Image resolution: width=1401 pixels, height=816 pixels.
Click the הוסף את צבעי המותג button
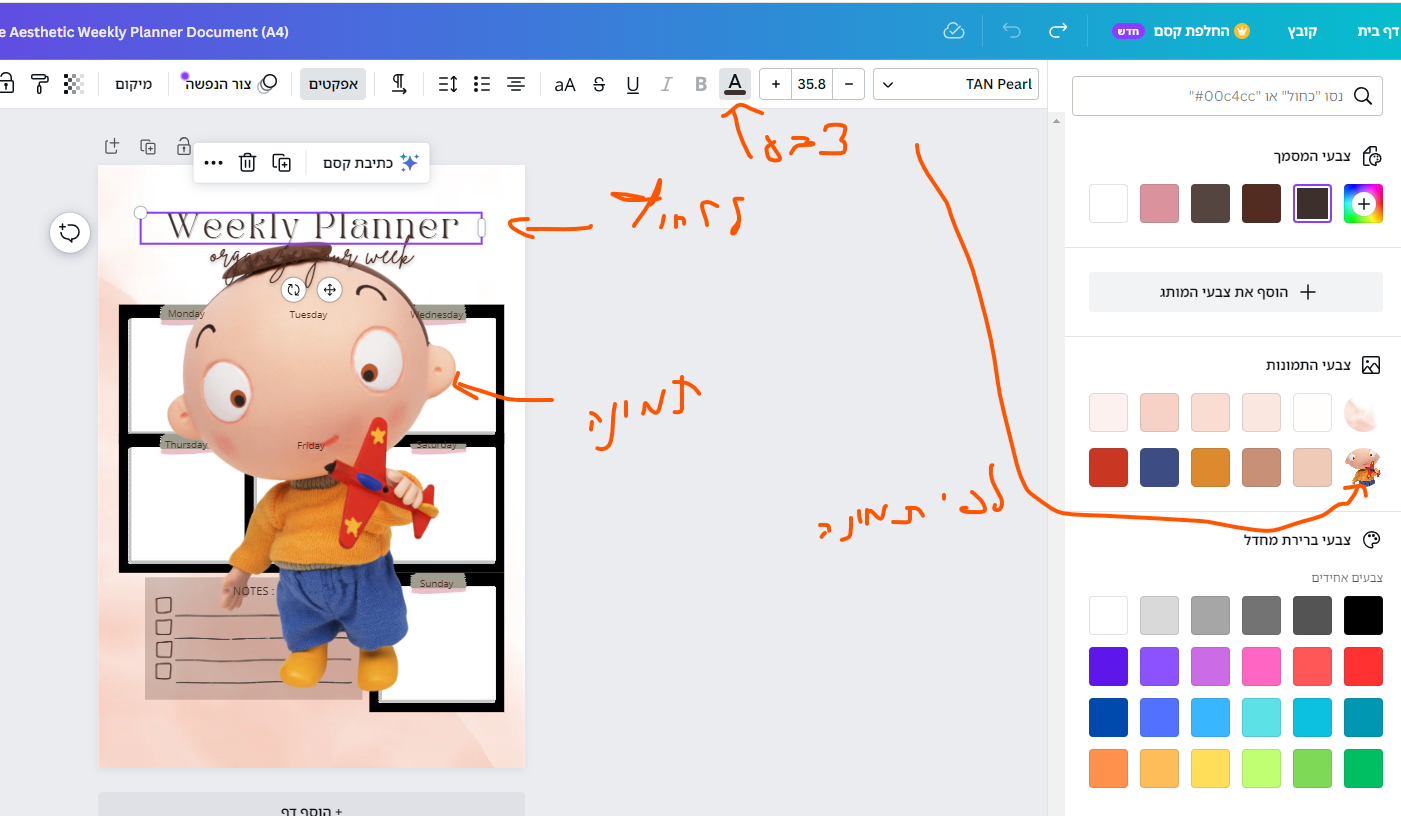coord(1236,292)
